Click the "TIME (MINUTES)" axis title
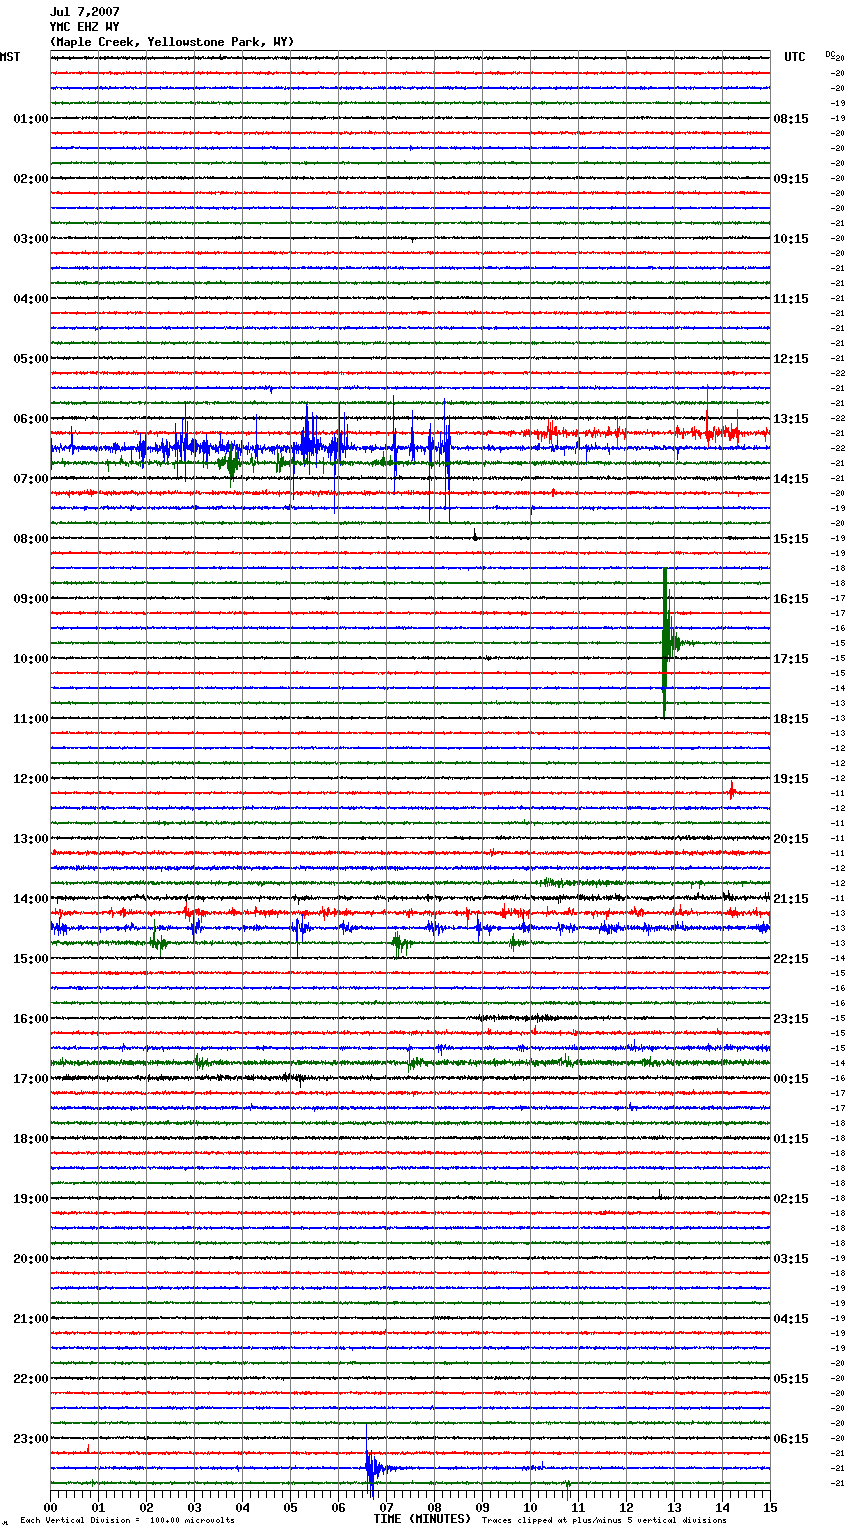The width and height of the screenshot is (850, 1534). tap(422, 1519)
